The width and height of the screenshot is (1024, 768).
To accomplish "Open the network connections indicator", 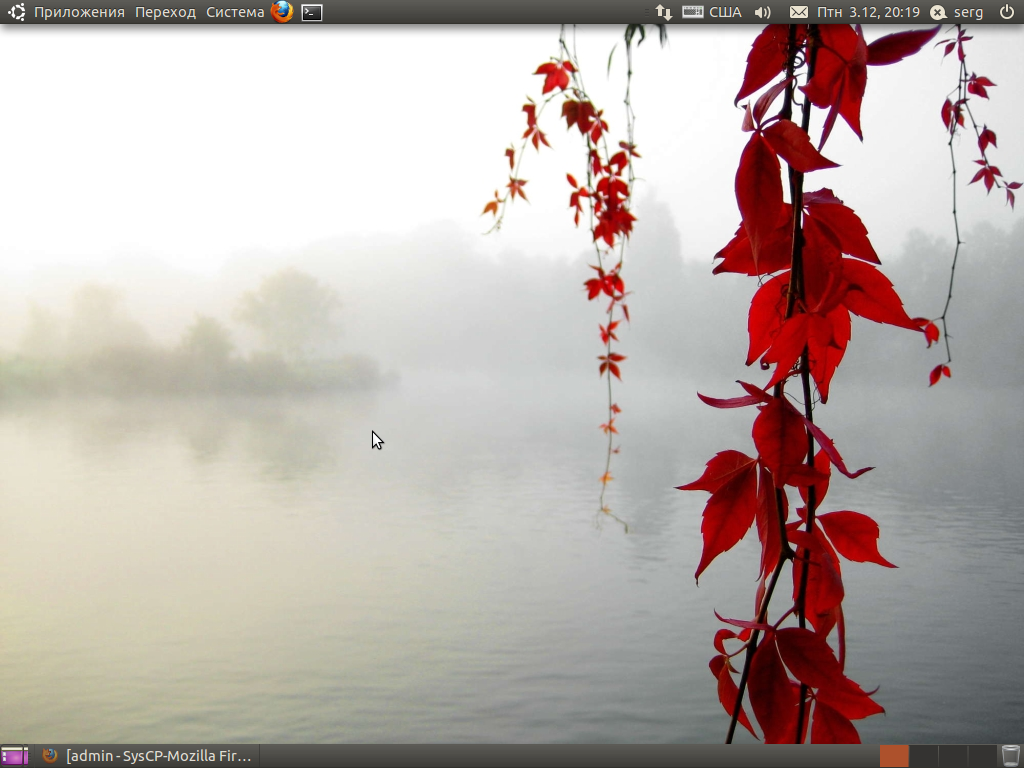I will point(664,12).
